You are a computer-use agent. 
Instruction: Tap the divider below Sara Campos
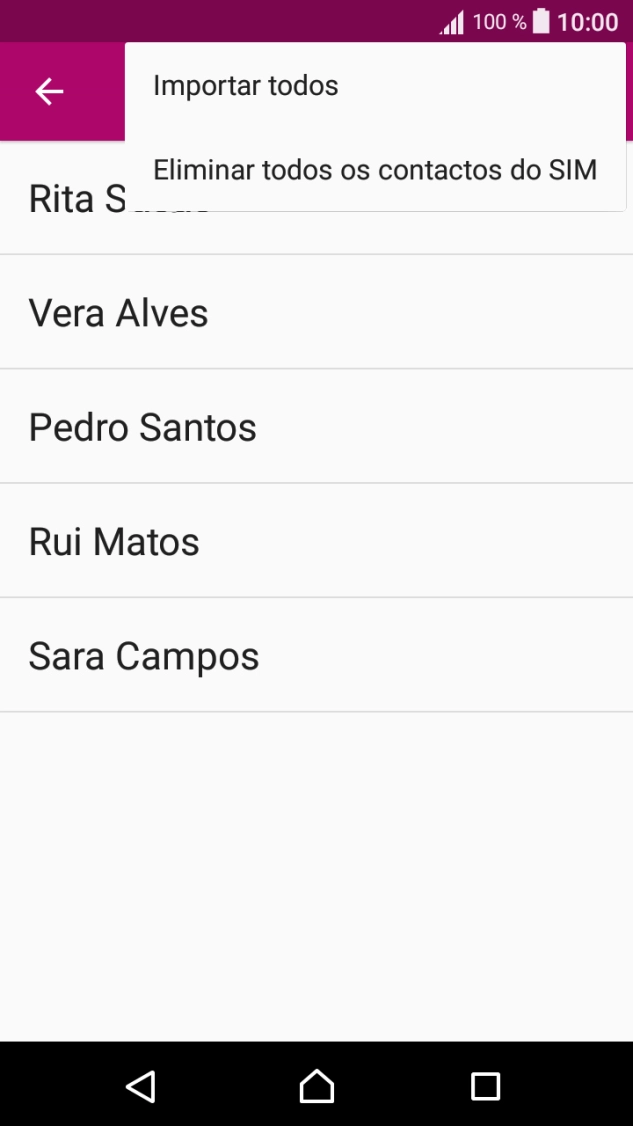316,712
